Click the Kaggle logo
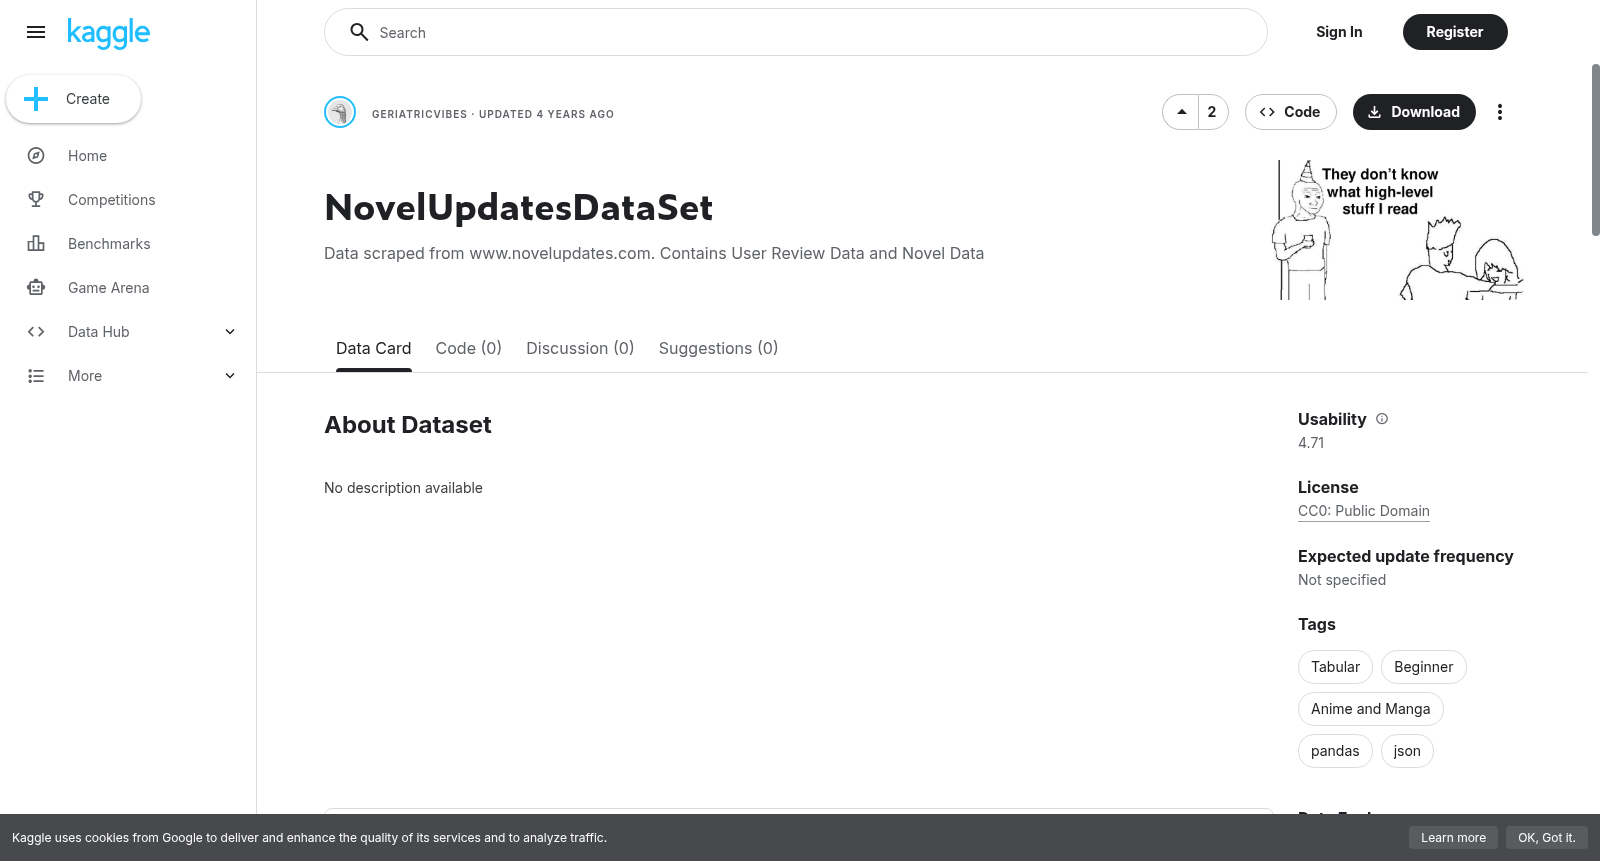Screen dimensions: 1600x861 pos(108,33)
